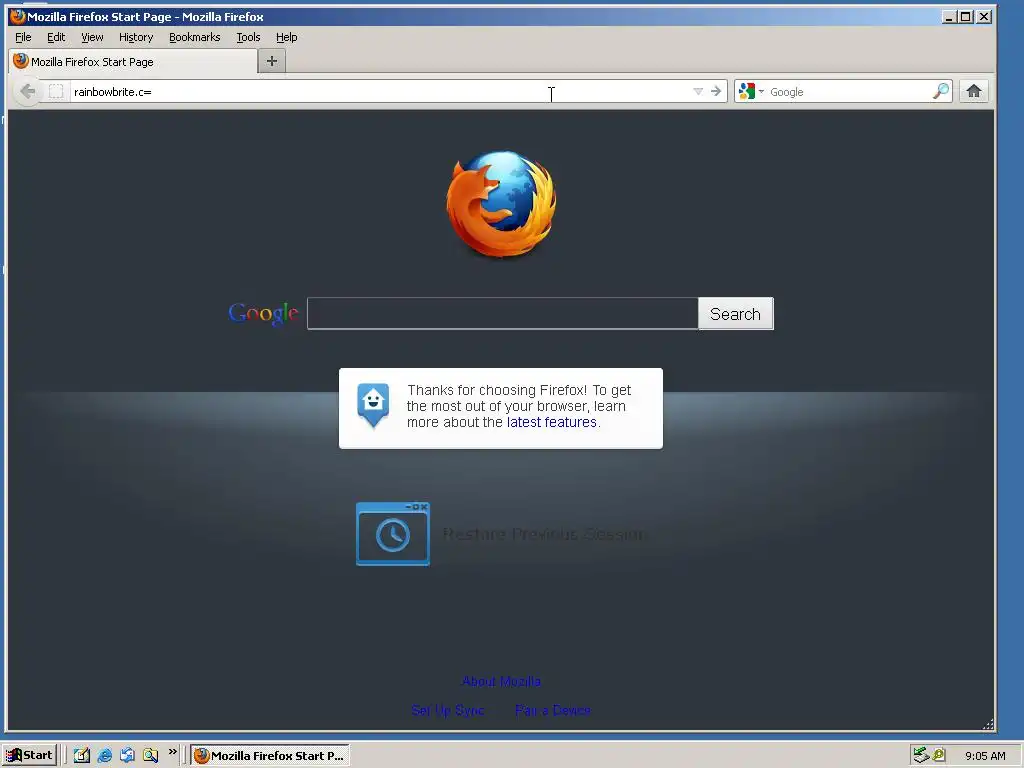Image resolution: width=1024 pixels, height=768 pixels.
Task: Click the magnifying glass search icon
Action: (940, 91)
